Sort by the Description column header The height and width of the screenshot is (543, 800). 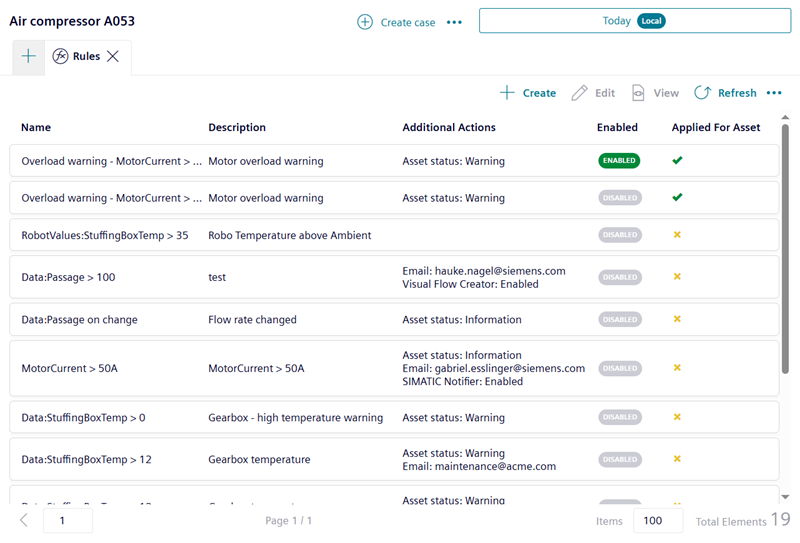click(x=237, y=127)
